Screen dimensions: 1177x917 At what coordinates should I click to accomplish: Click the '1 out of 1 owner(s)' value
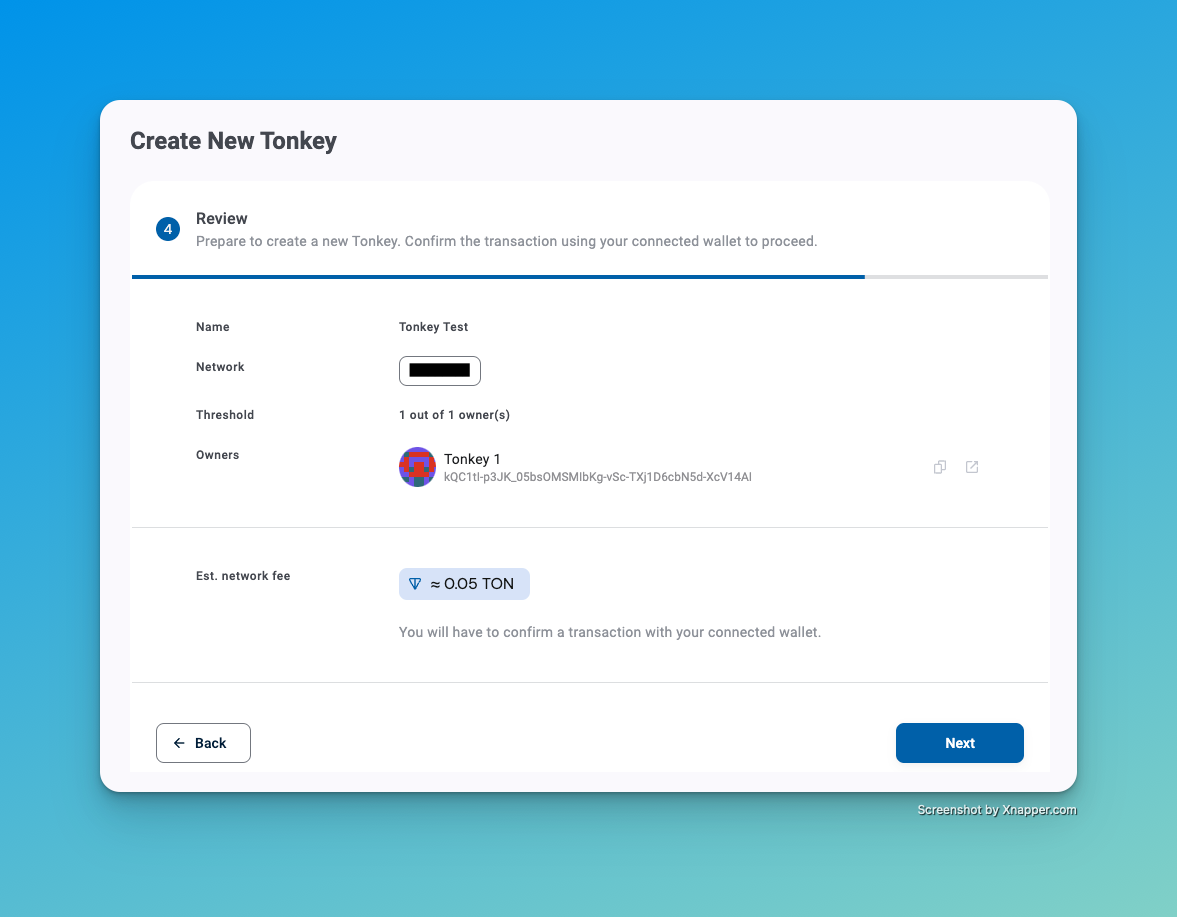[x=454, y=415]
